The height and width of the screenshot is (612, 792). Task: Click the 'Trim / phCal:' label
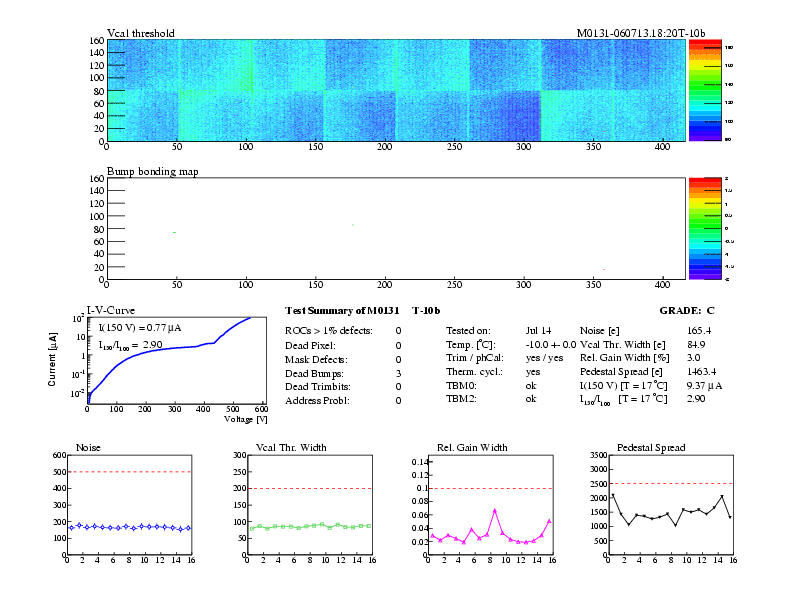coord(475,358)
